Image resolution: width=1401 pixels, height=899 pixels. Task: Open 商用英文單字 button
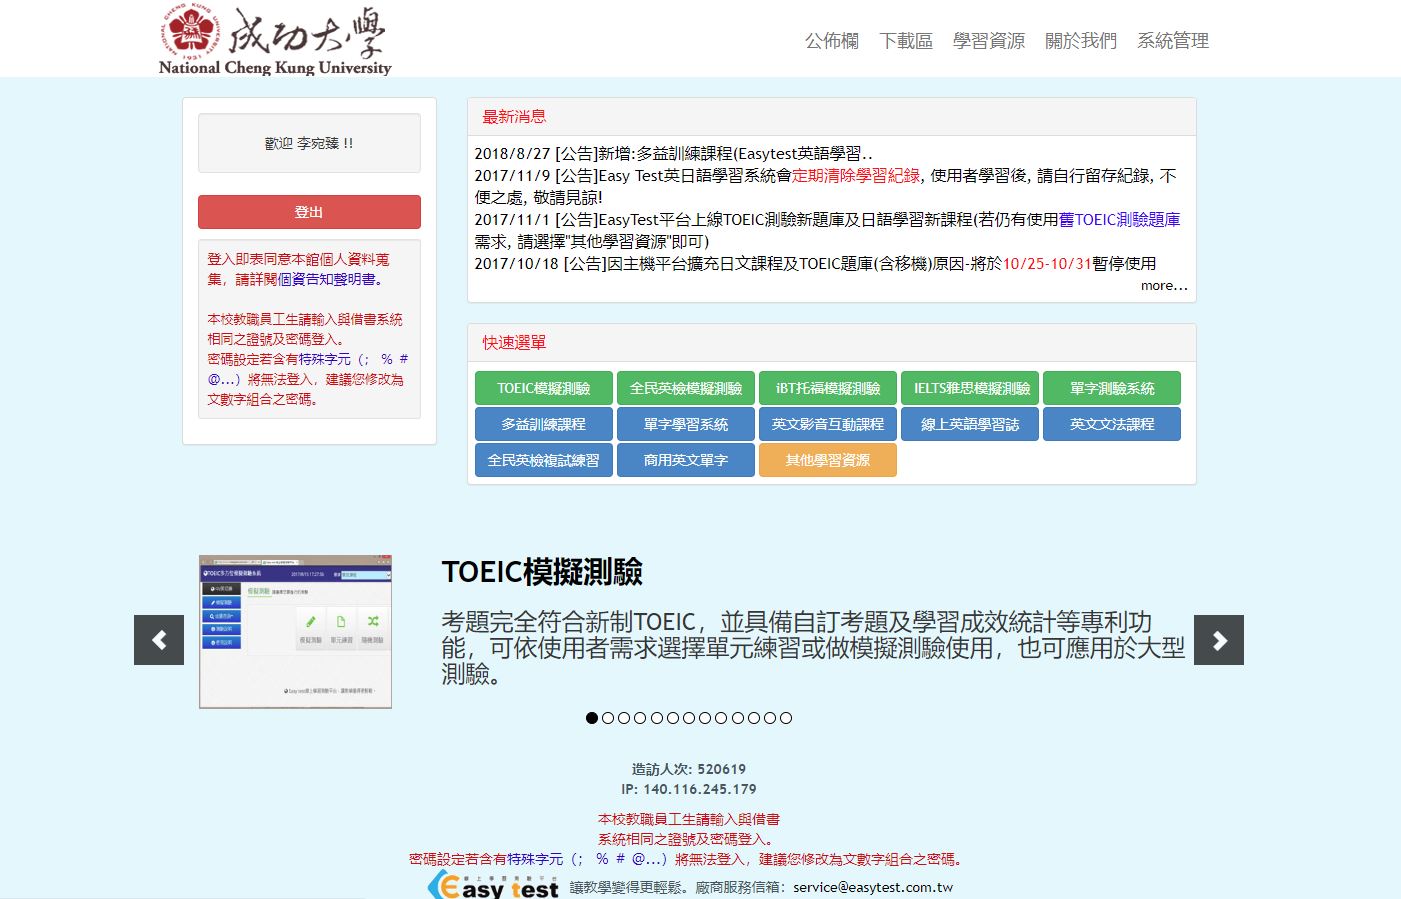pos(686,460)
